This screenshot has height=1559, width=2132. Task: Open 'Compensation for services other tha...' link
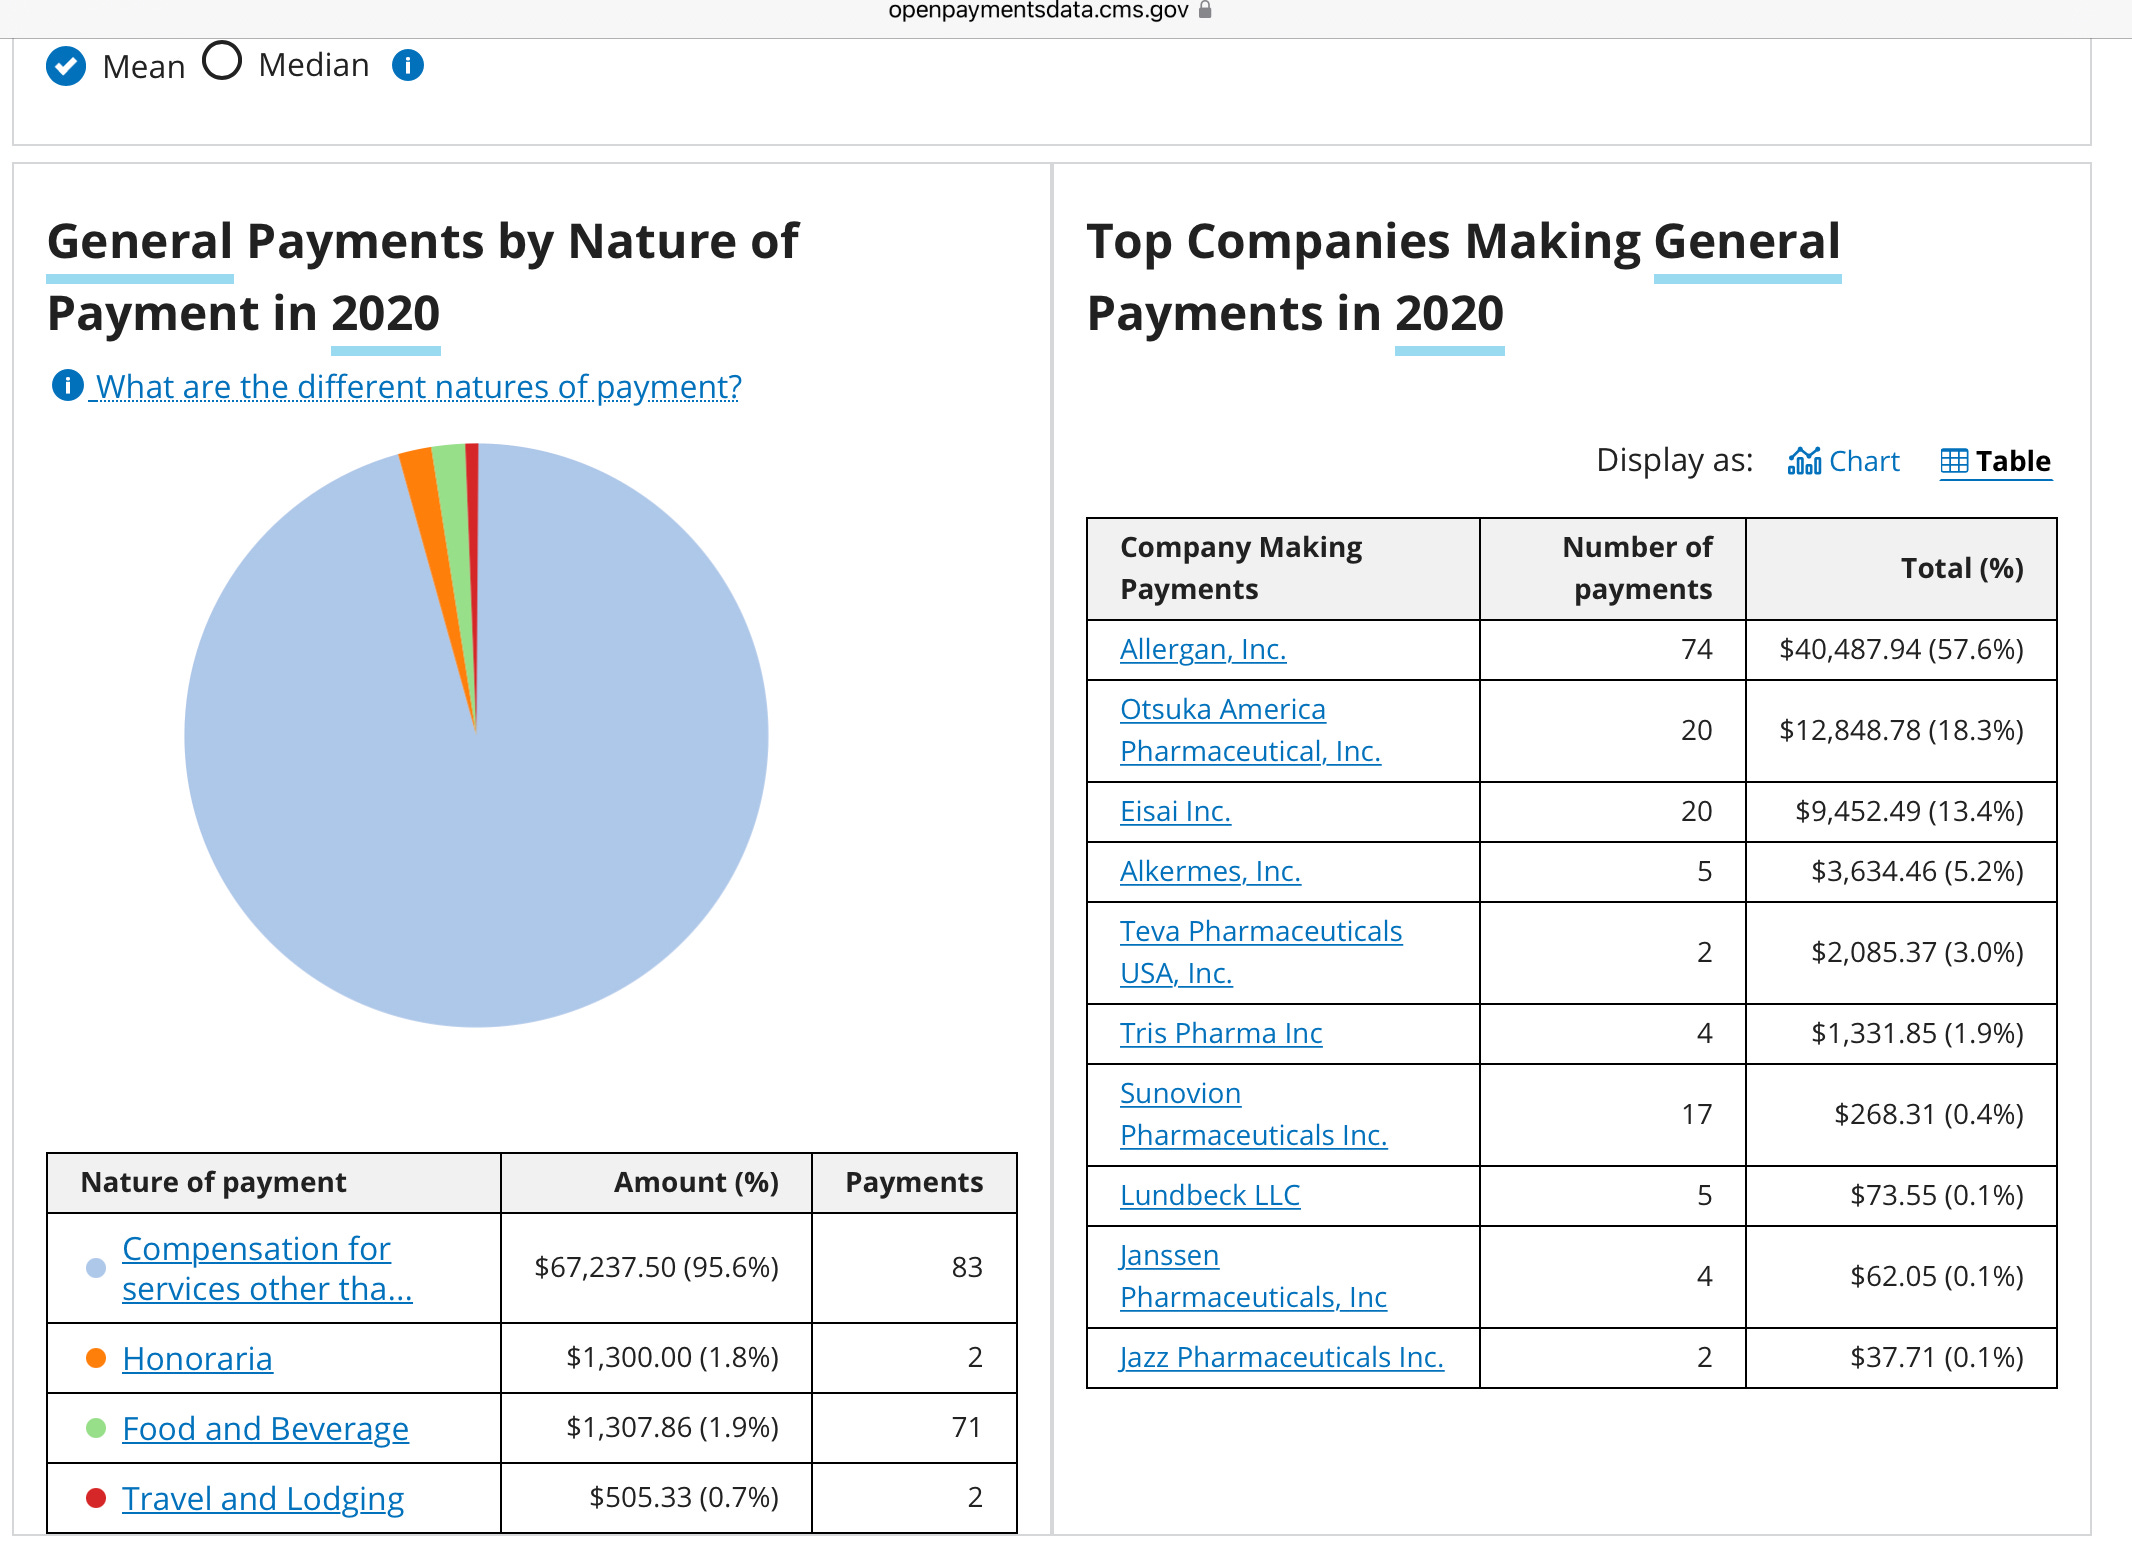click(x=267, y=1268)
